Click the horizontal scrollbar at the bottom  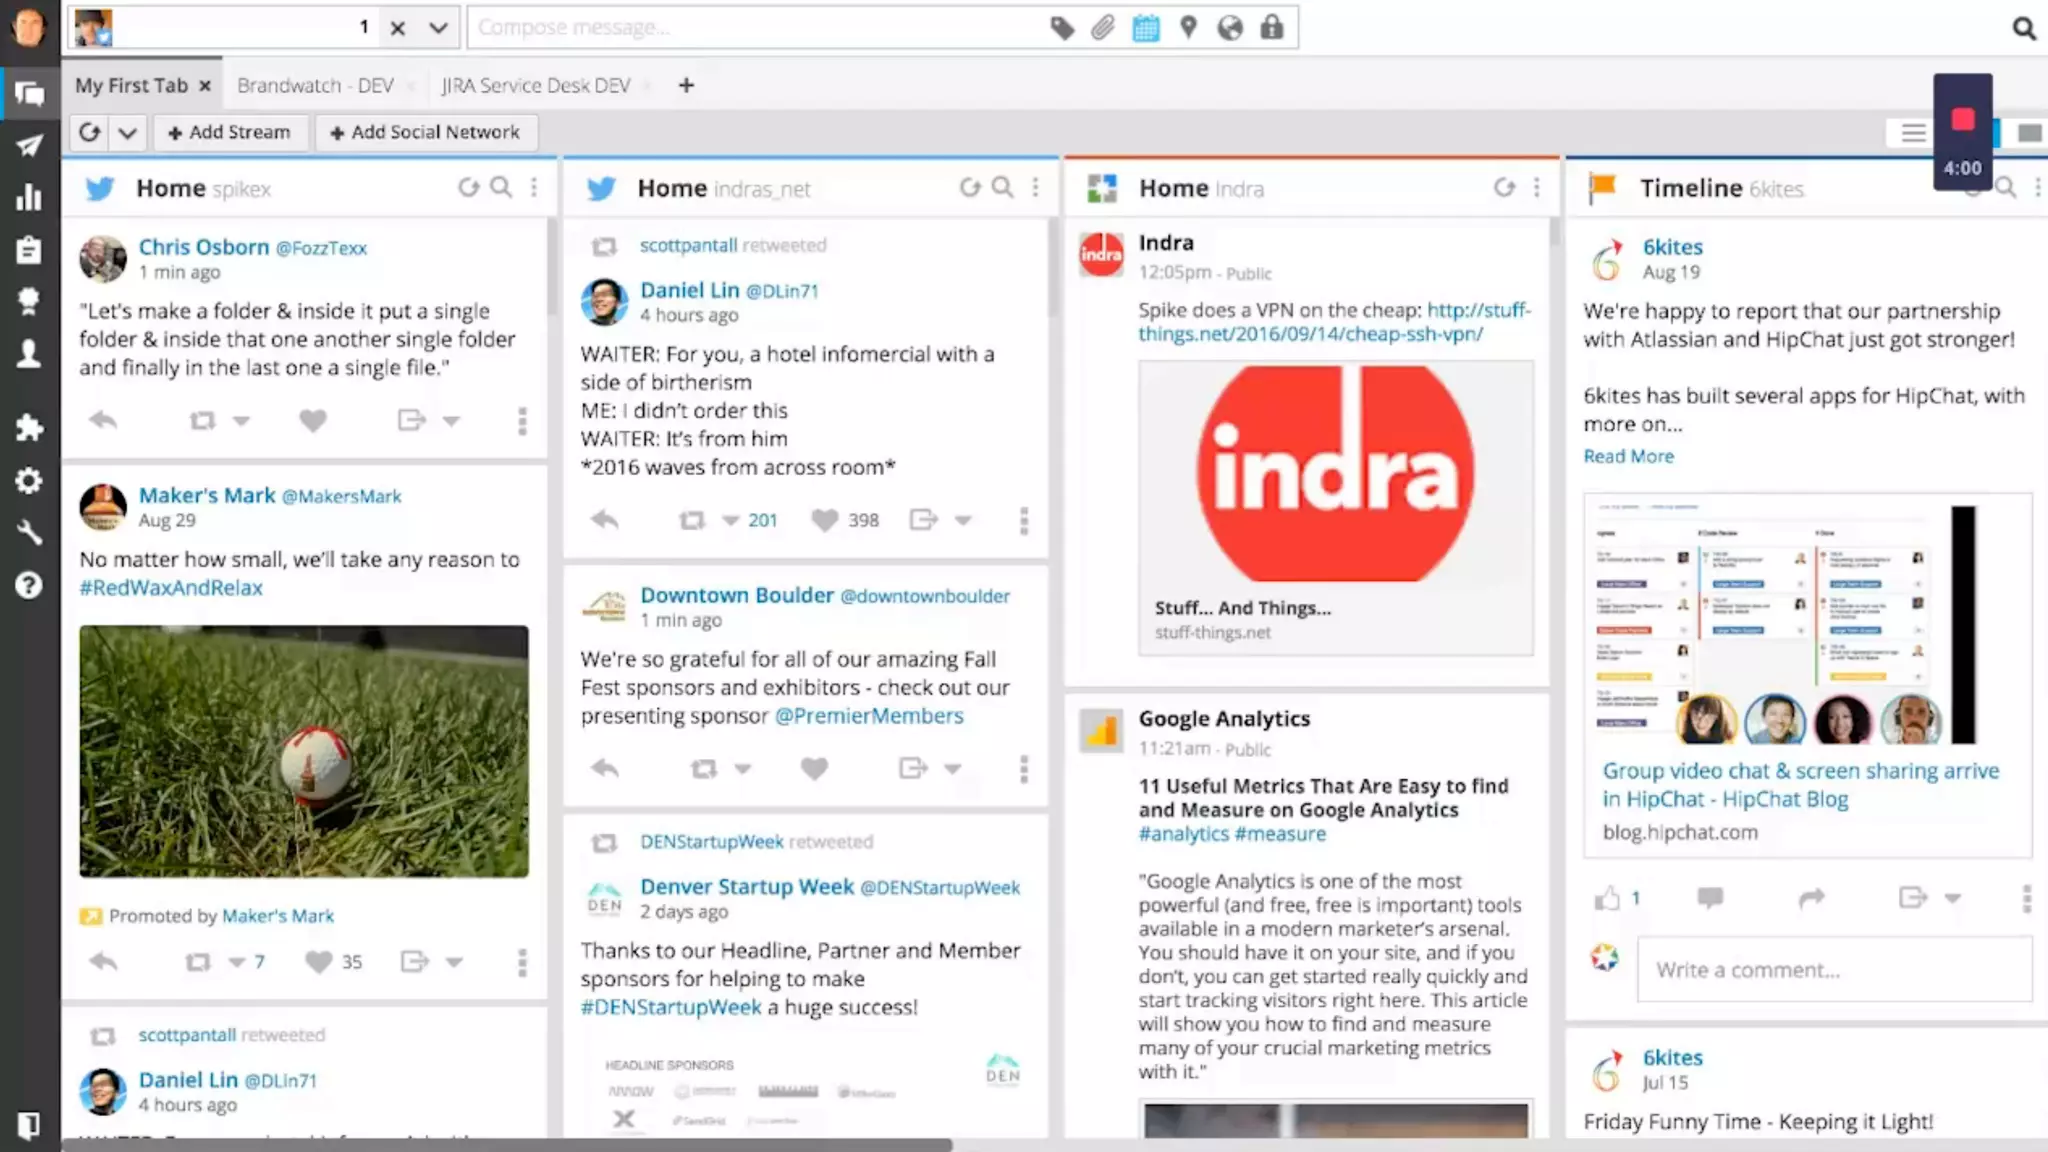pyautogui.click(x=507, y=1144)
